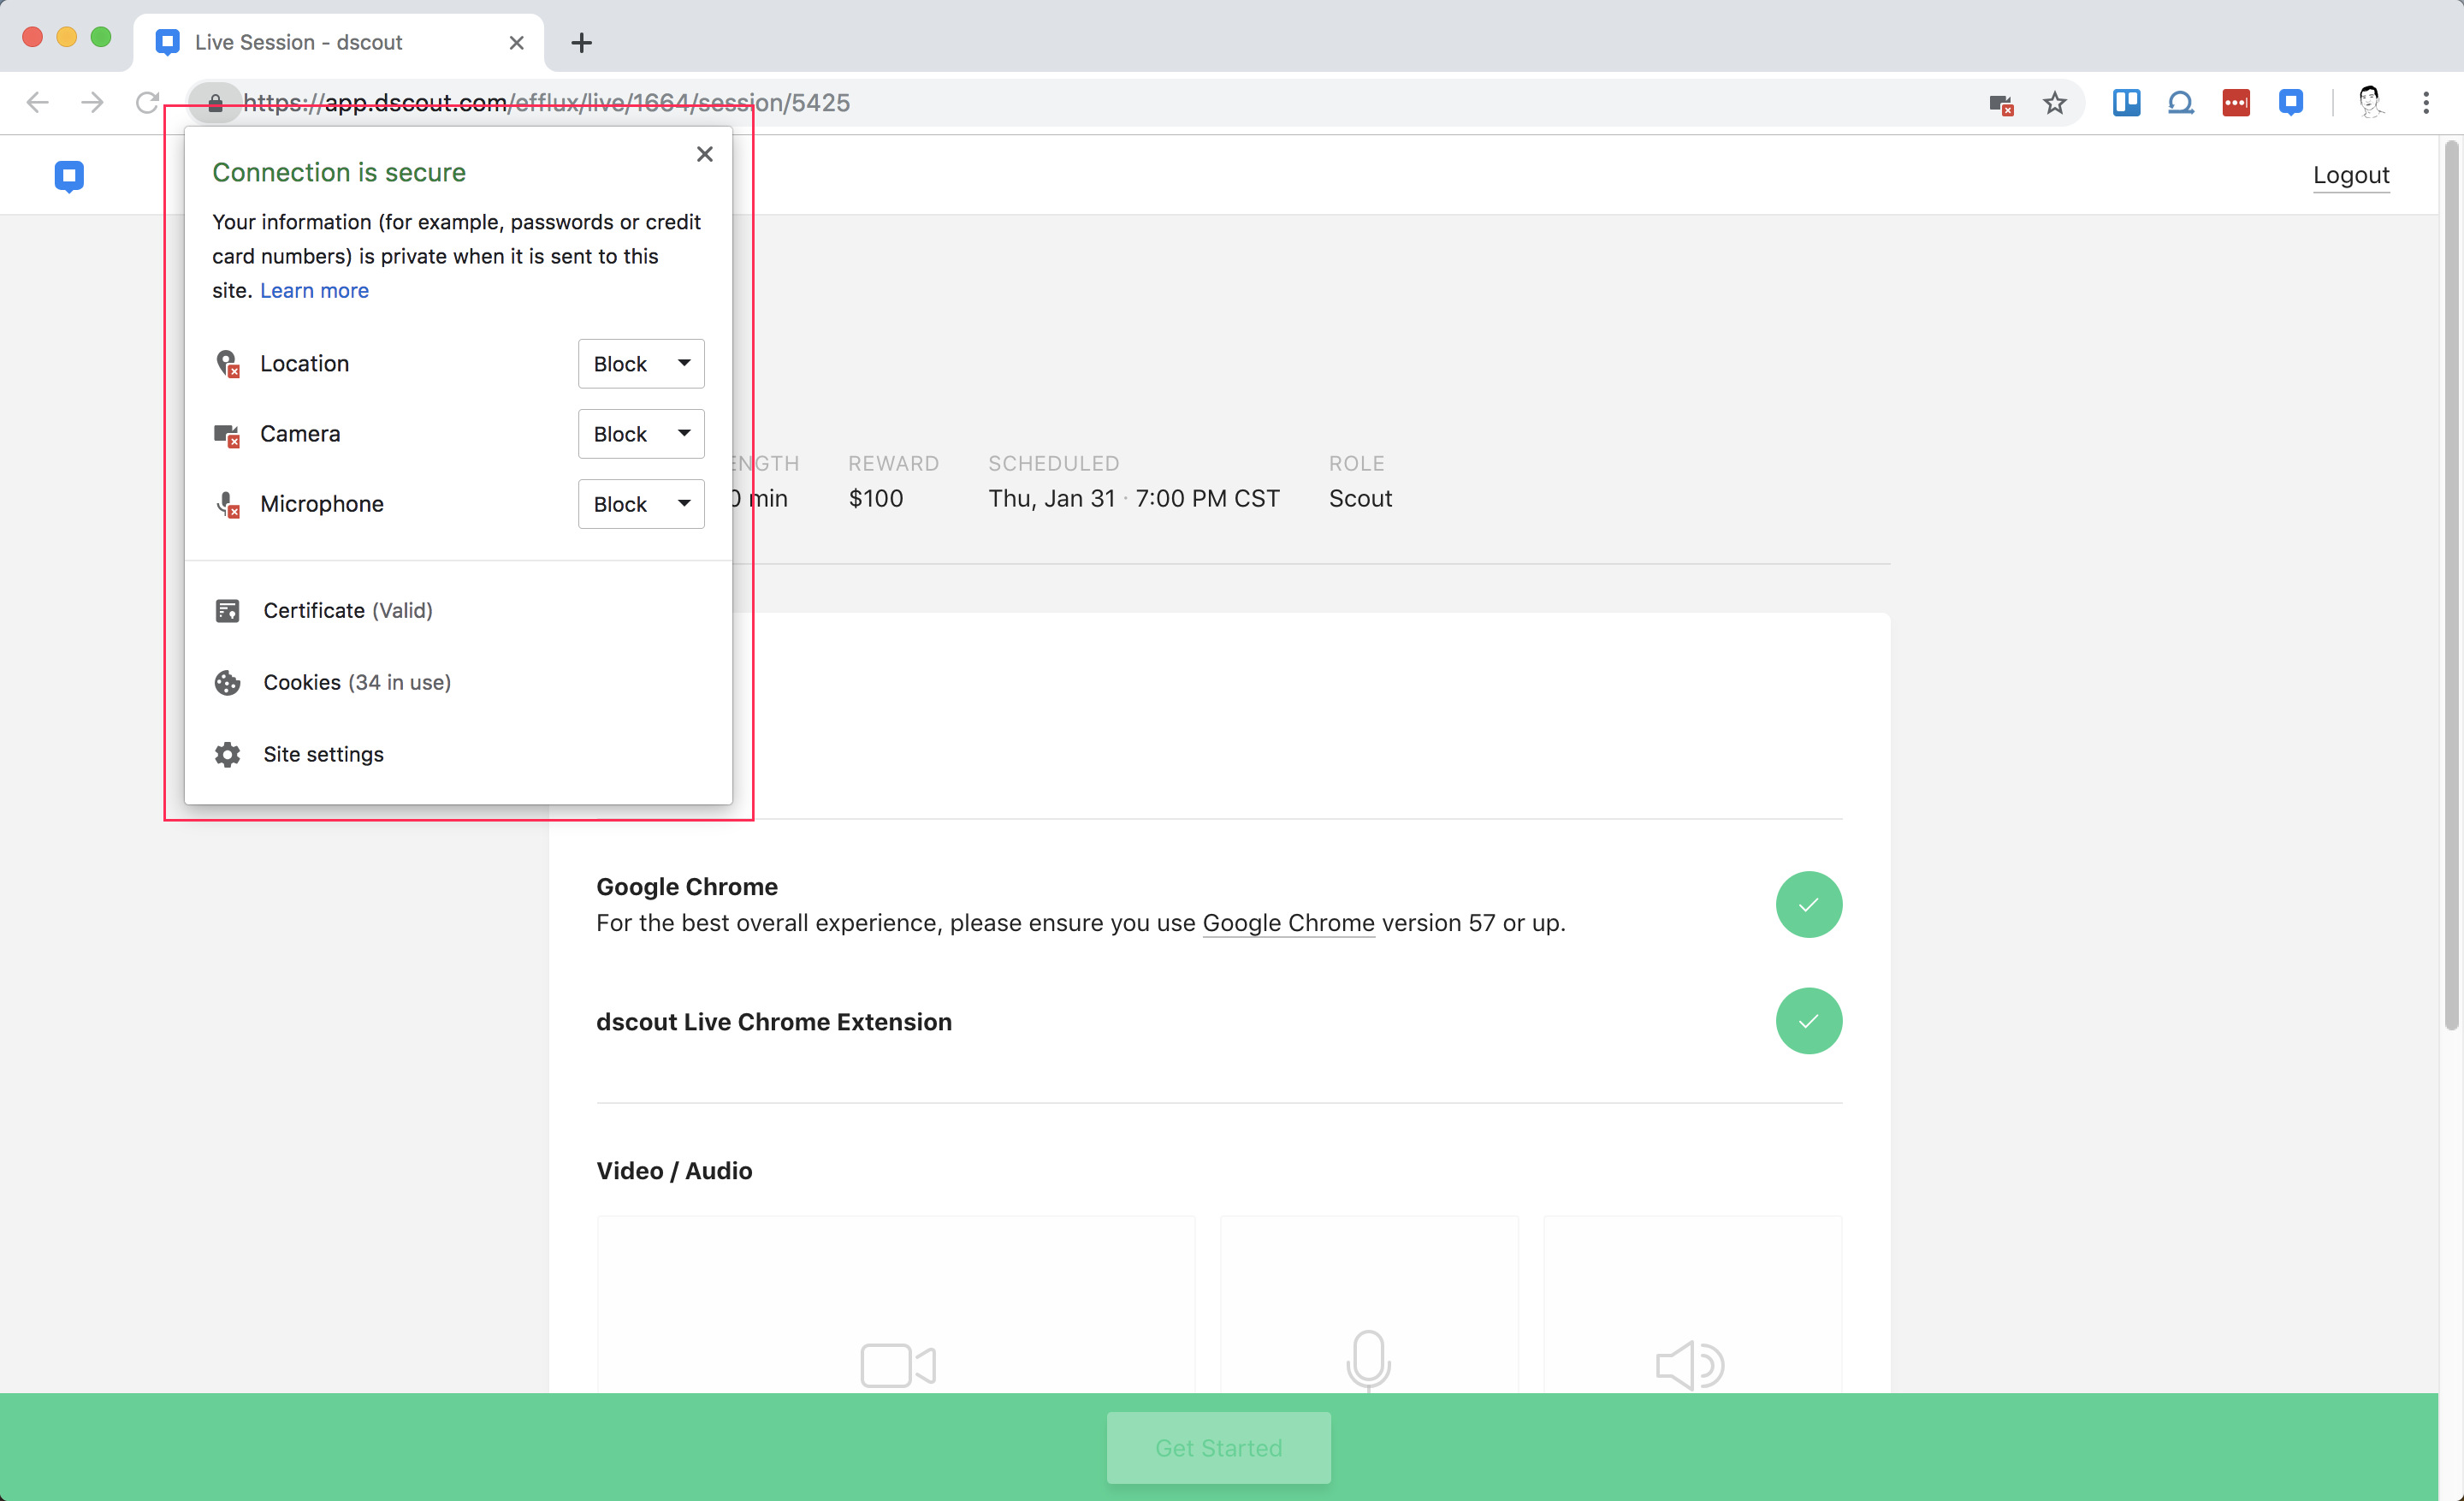The image size is (2464, 1501).
Task: Open the Microphone permission dropdown
Action: click(641, 504)
